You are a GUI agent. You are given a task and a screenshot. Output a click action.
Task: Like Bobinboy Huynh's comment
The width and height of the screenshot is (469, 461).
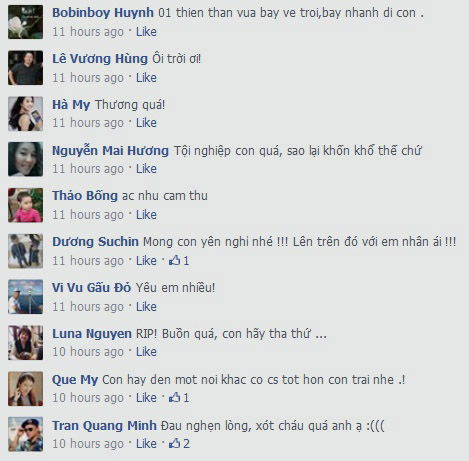(146, 32)
